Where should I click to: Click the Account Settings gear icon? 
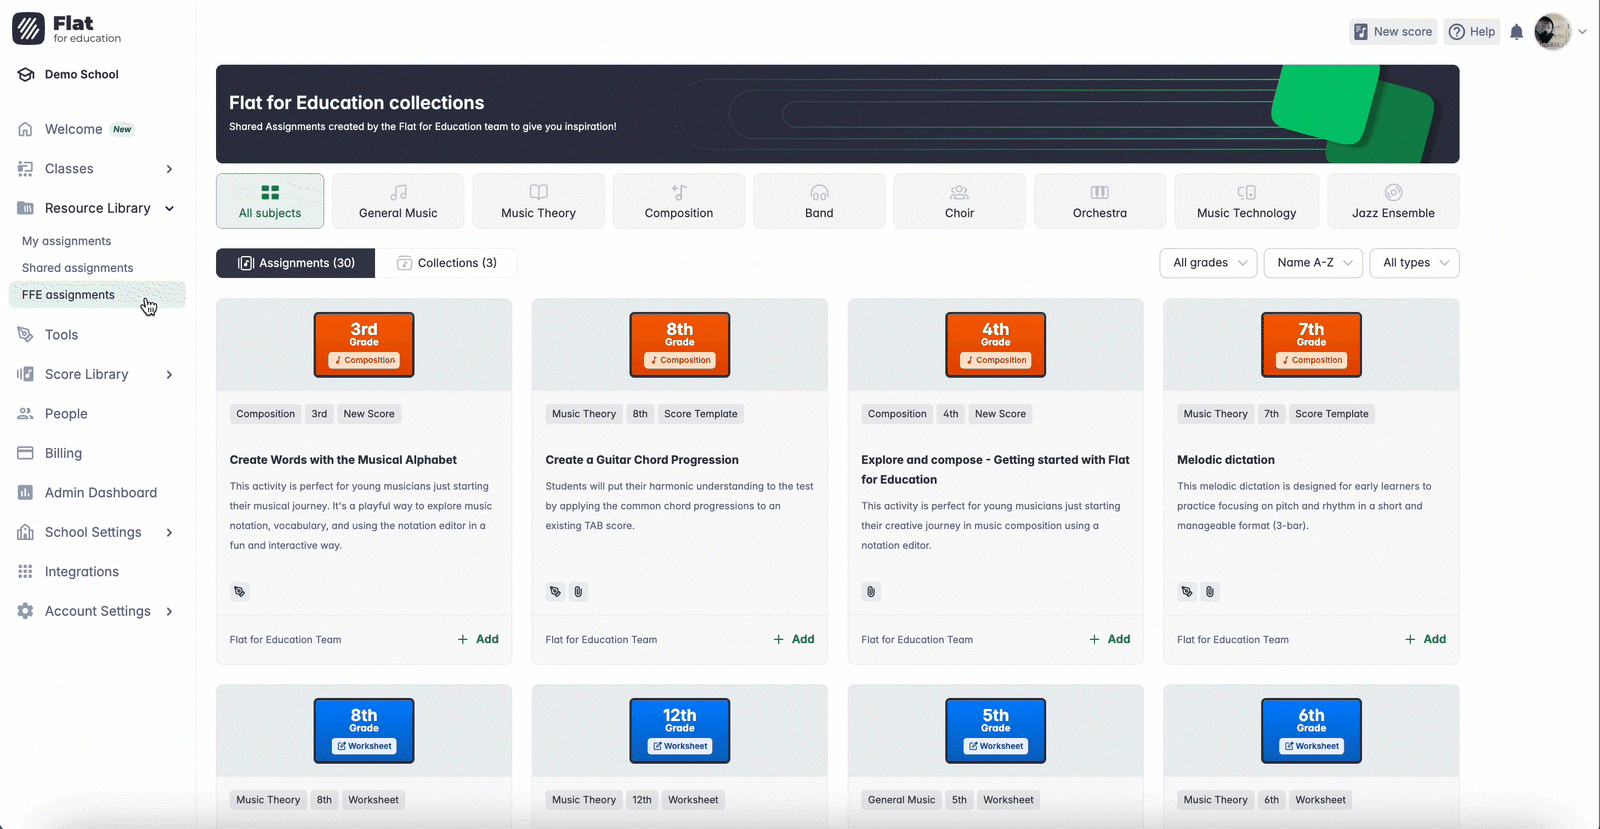pyautogui.click(x=25, y=611)
